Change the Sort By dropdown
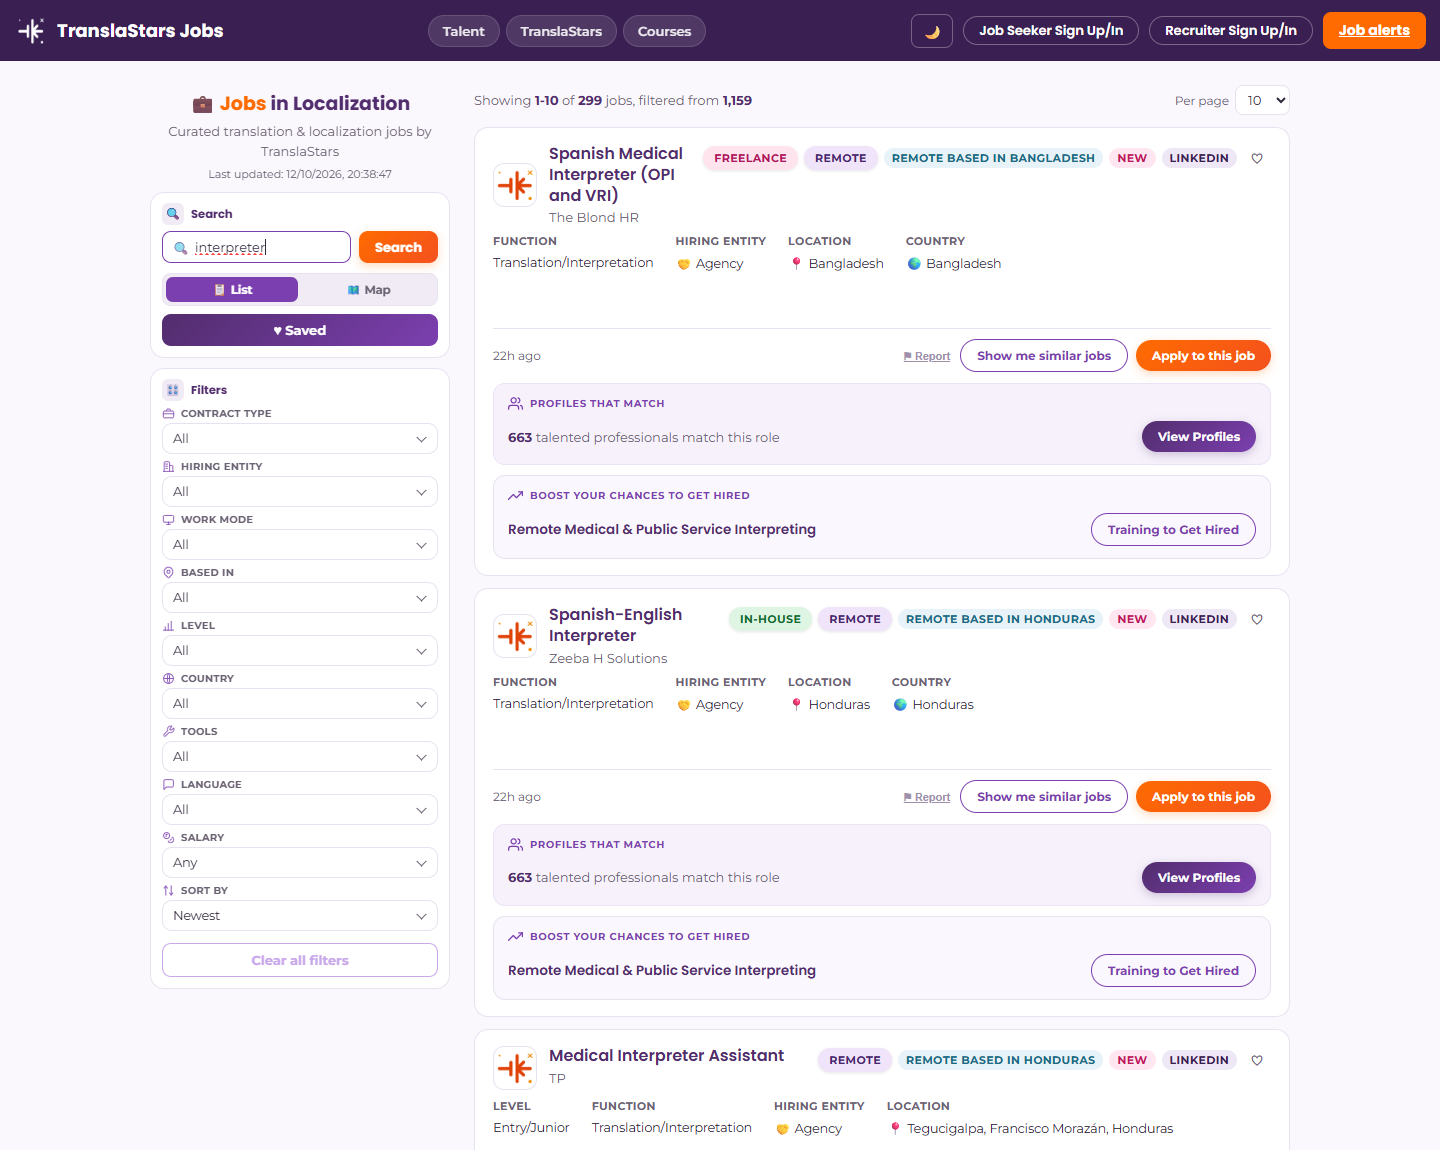 300,916
